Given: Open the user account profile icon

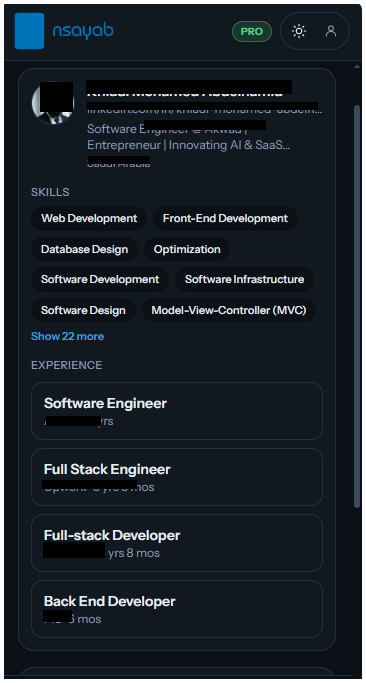Looking at the screenshot, I should pos(331,31).
